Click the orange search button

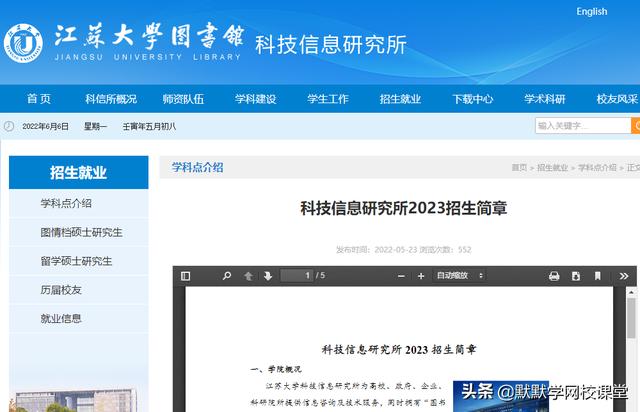(636, 126)
